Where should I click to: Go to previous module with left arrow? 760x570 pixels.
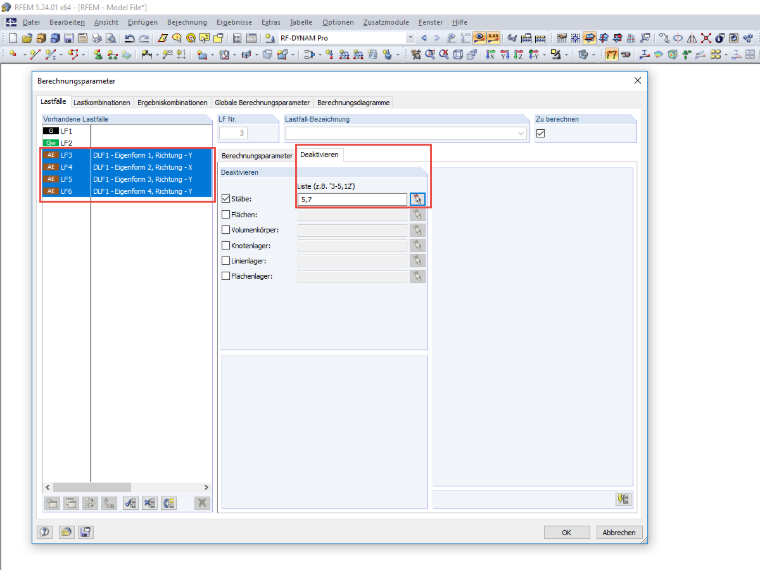(x=424, y=38)
